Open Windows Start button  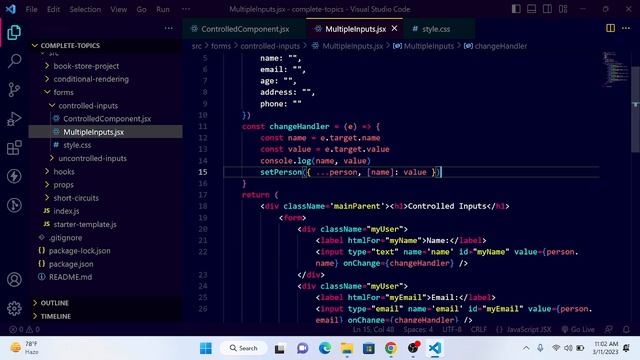[206, 348]
